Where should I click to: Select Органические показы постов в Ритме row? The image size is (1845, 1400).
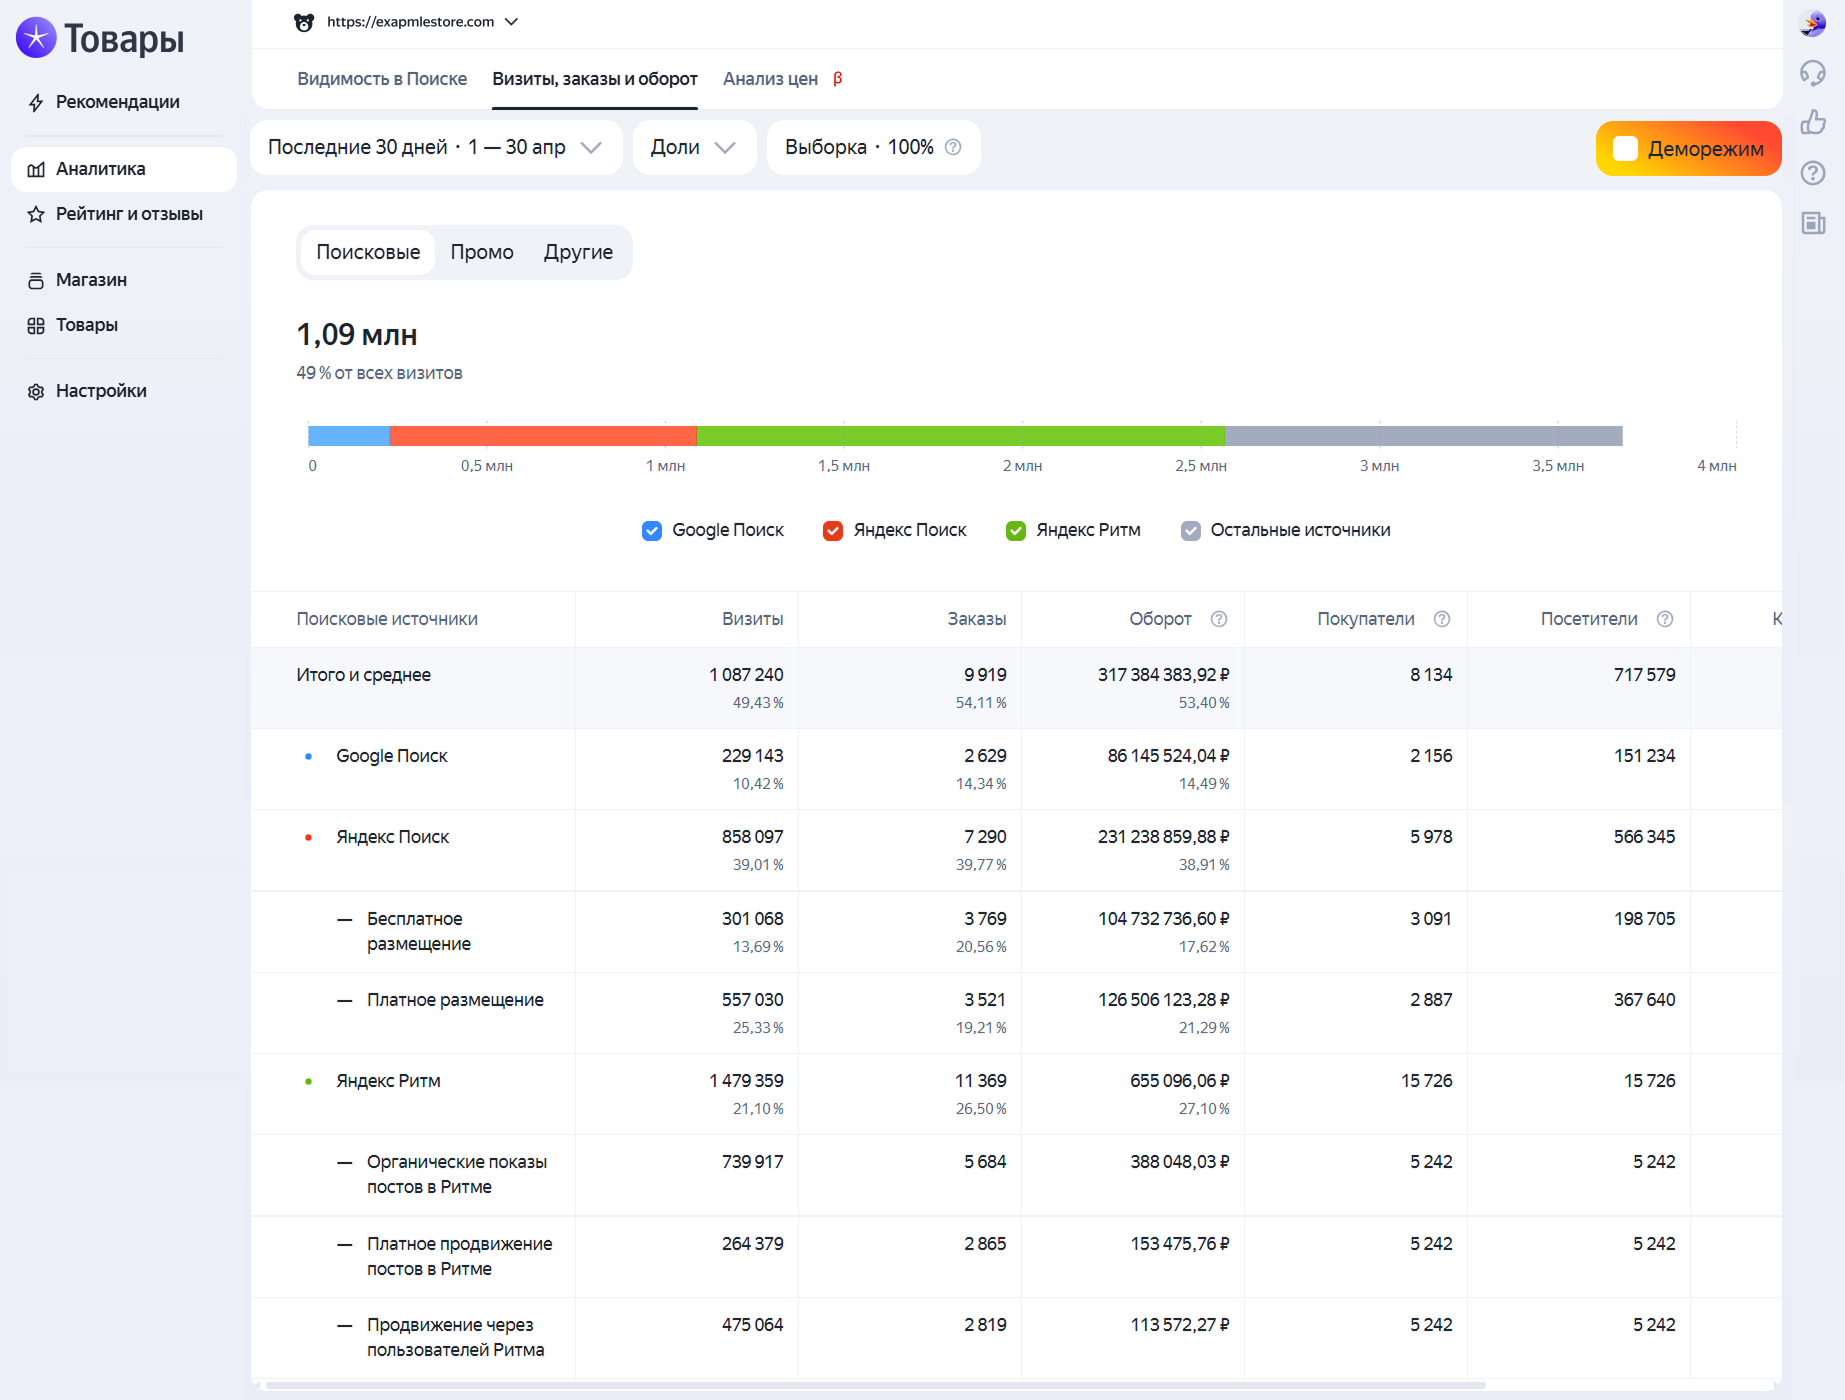[1016, 1175]
